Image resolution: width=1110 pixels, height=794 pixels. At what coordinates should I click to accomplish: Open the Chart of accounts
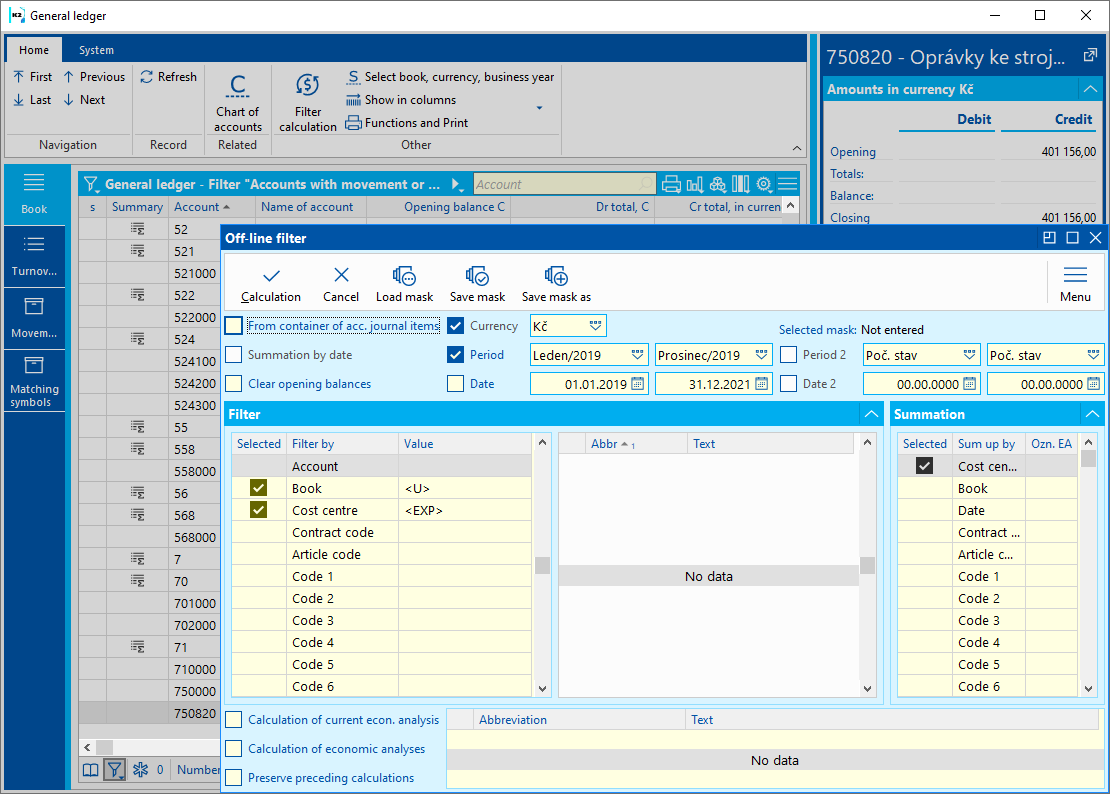point(238,103)
